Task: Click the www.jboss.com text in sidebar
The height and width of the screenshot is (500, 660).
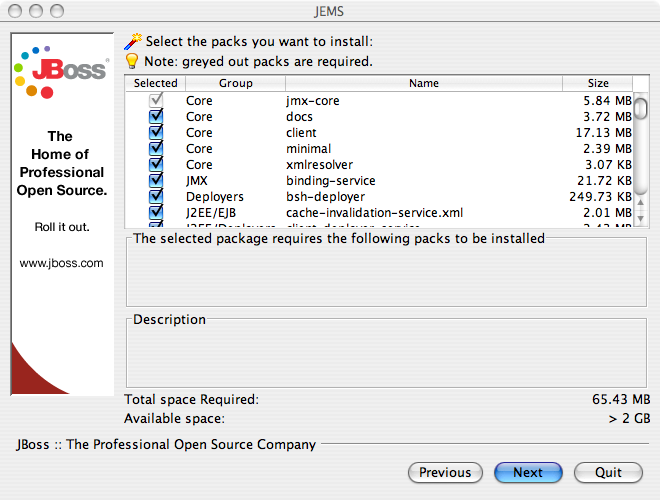Action: [61, 263]
